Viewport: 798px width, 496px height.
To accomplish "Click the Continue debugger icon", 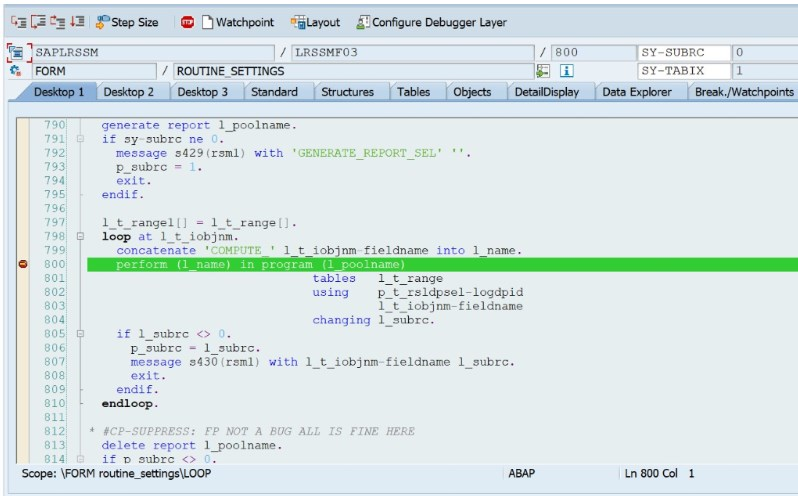I will [77, 22].
